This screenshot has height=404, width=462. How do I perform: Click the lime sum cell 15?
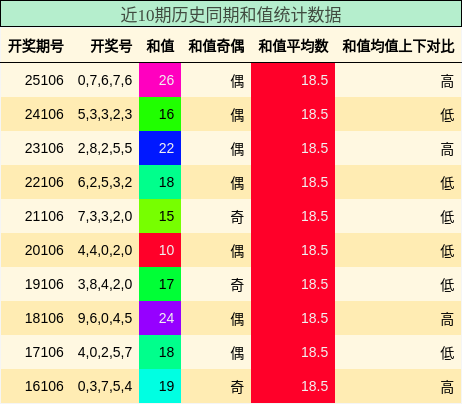[160, 216]
